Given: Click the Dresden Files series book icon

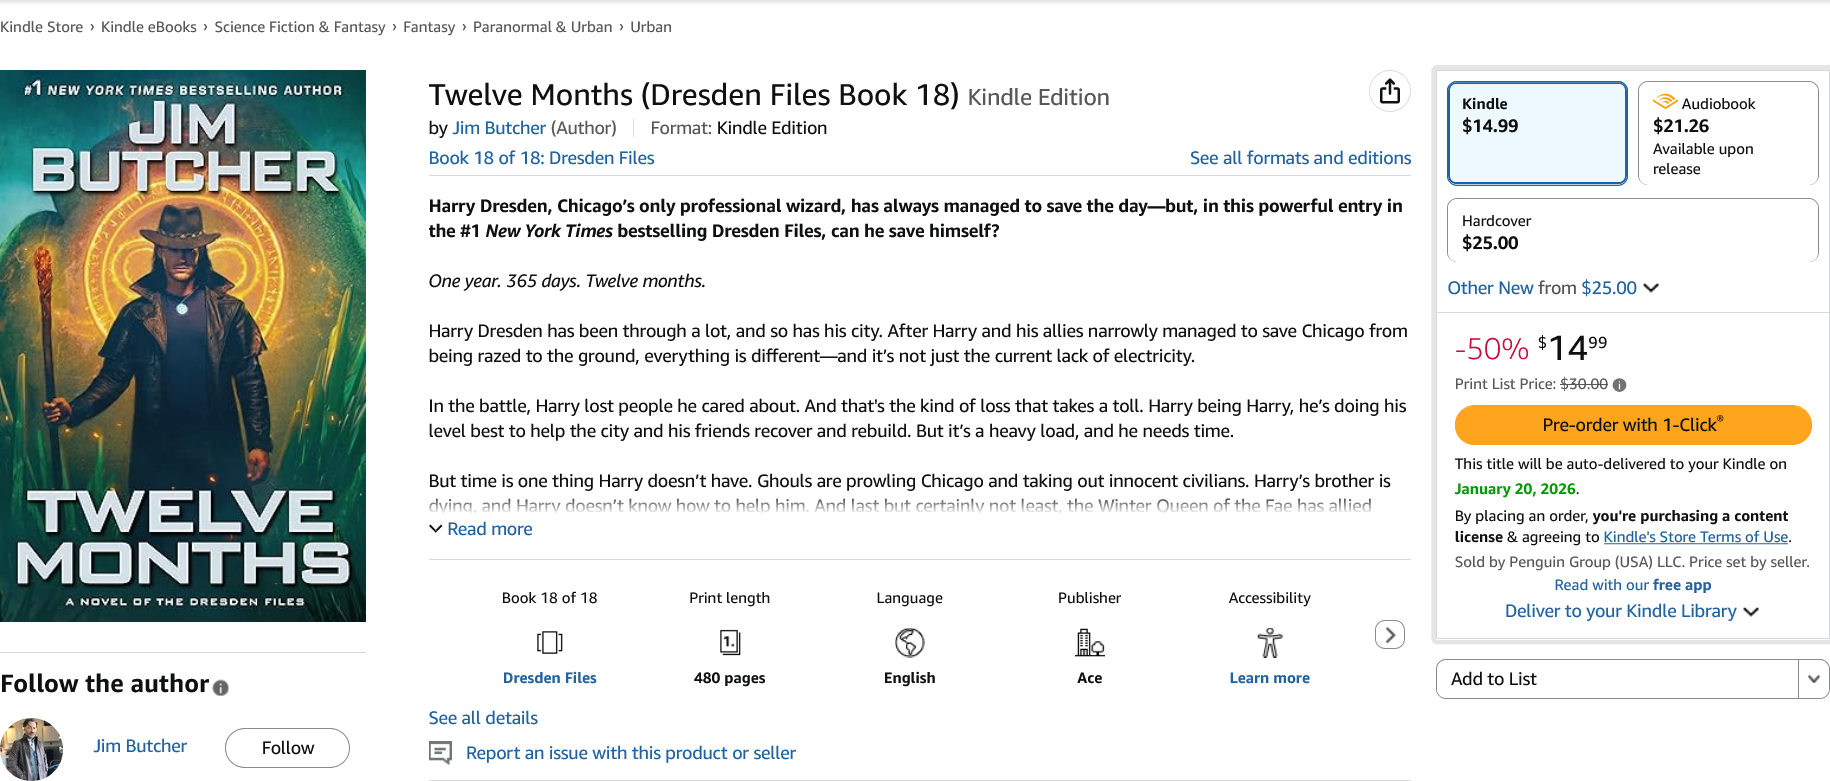Looking at the screenshot, I should (x=550, y=642).
